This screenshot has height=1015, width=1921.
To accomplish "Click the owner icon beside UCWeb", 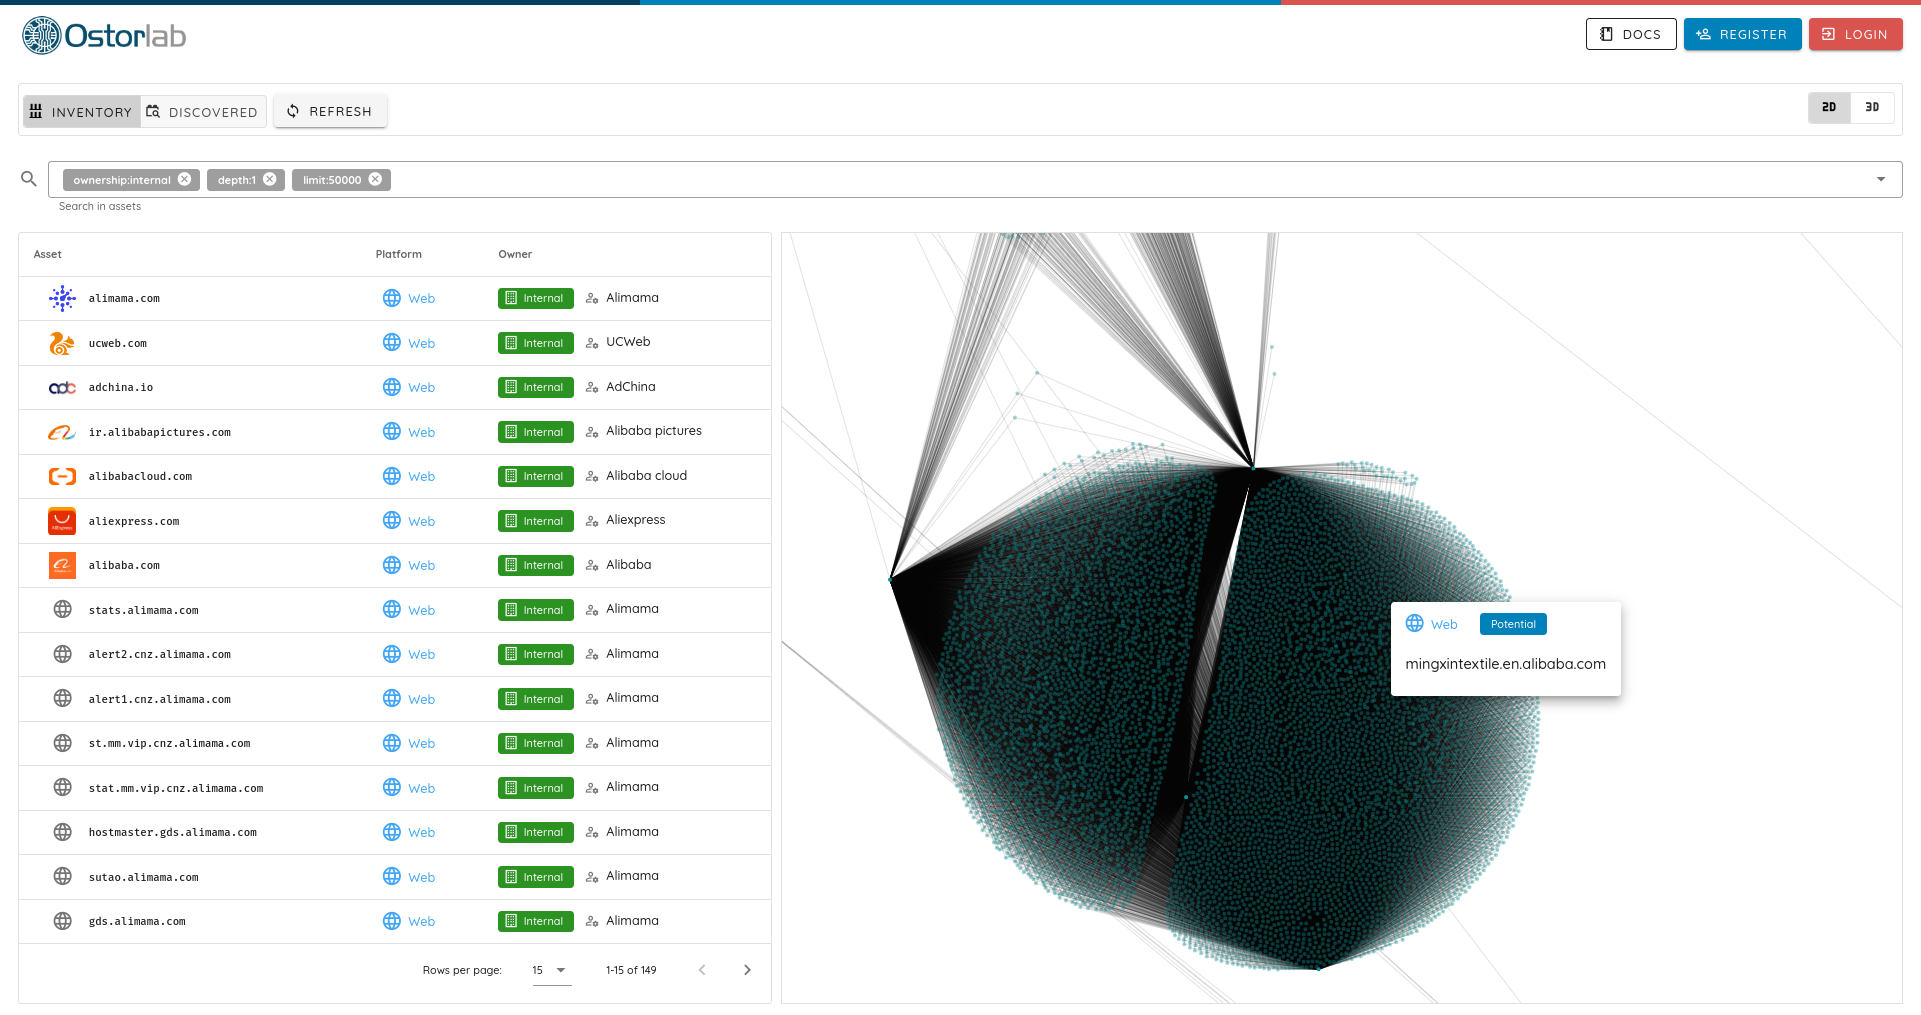I will [592, 343].
